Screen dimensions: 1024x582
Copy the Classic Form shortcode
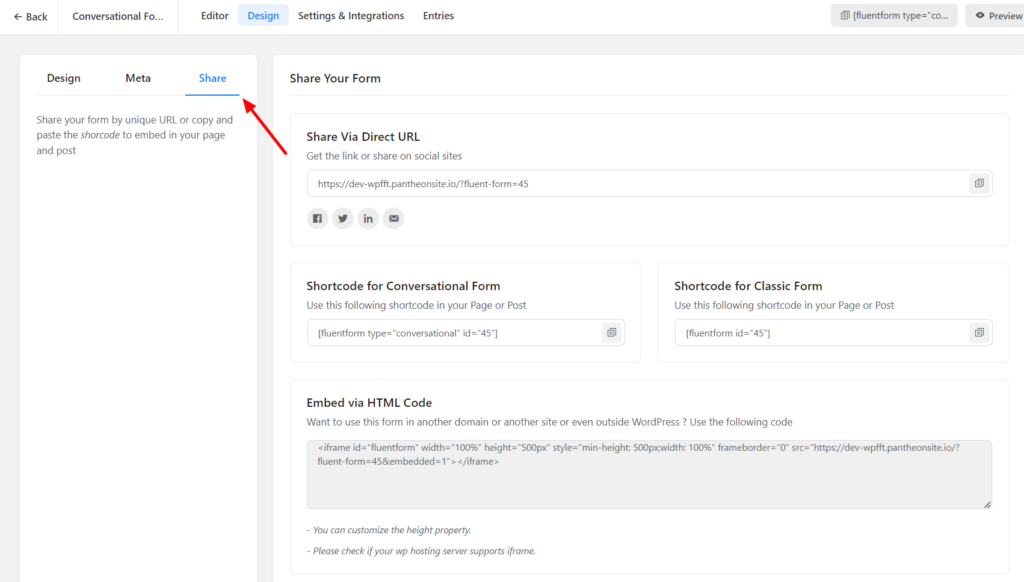click(979, 332)
